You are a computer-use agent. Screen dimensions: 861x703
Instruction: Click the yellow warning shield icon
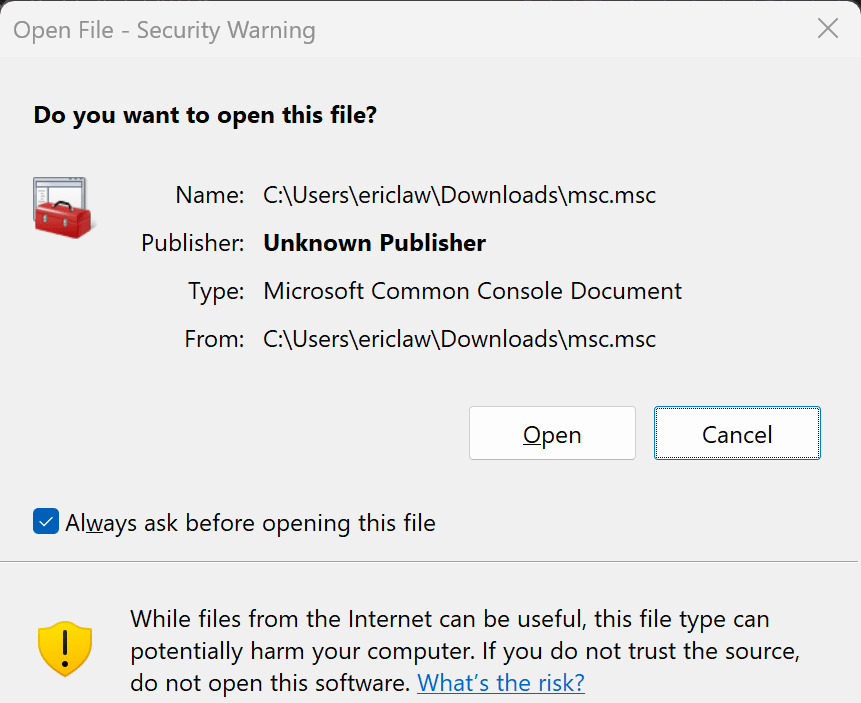click(65, 649)
